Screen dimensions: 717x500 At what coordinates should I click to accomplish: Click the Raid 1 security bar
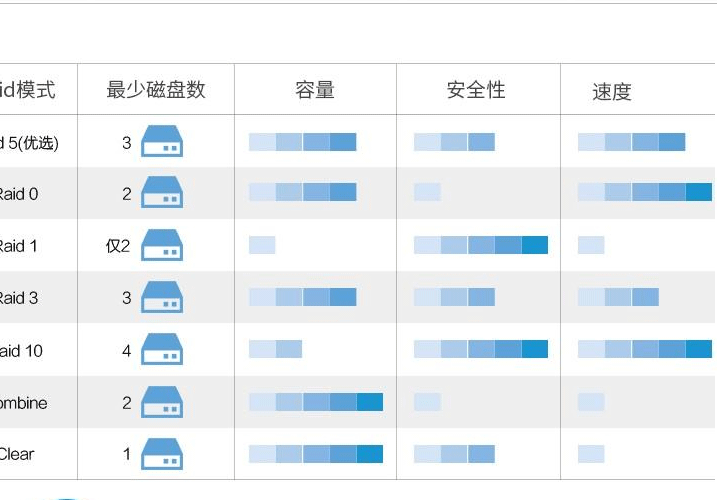click(x=481, y=245)
